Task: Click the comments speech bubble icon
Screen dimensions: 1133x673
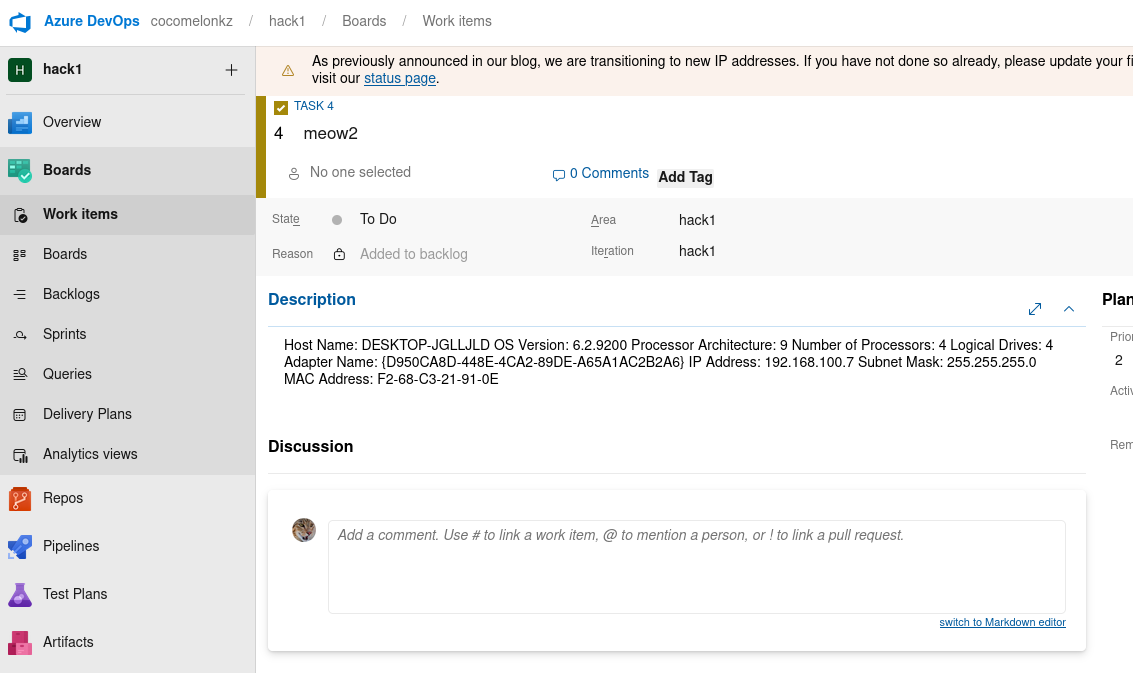Action: coord(559,175)
